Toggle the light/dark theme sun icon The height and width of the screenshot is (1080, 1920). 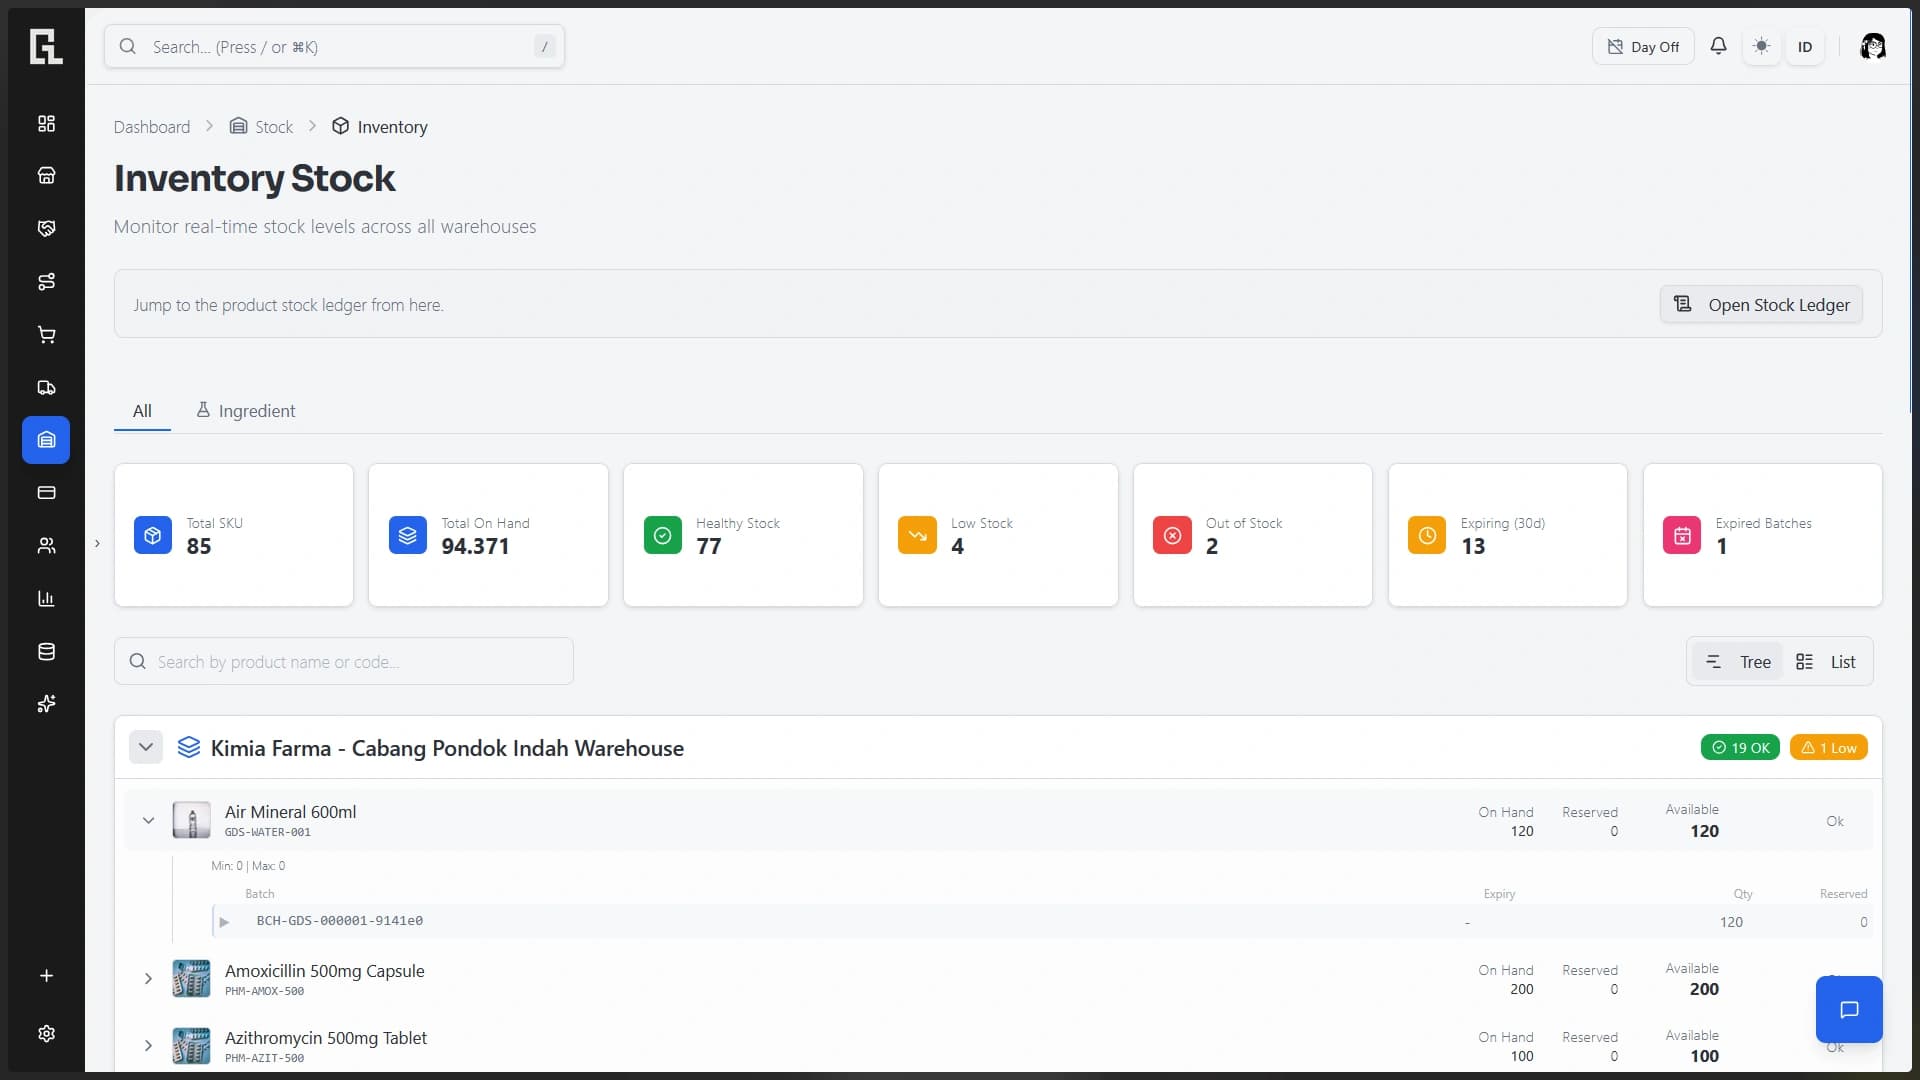pyautogui.click(x=1762, y=46)
